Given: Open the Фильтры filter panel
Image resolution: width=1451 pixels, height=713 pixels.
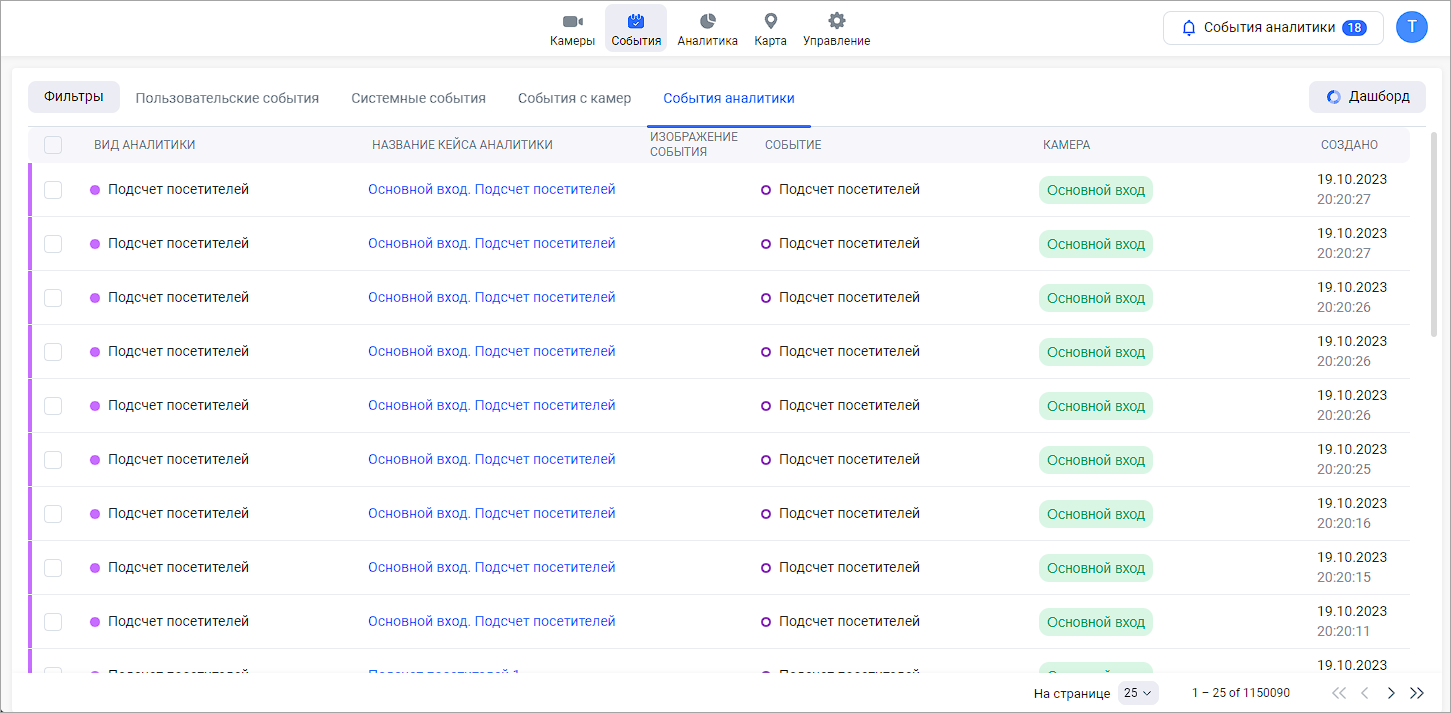Looking at the screenshot, I should click(x=74, y=97).
